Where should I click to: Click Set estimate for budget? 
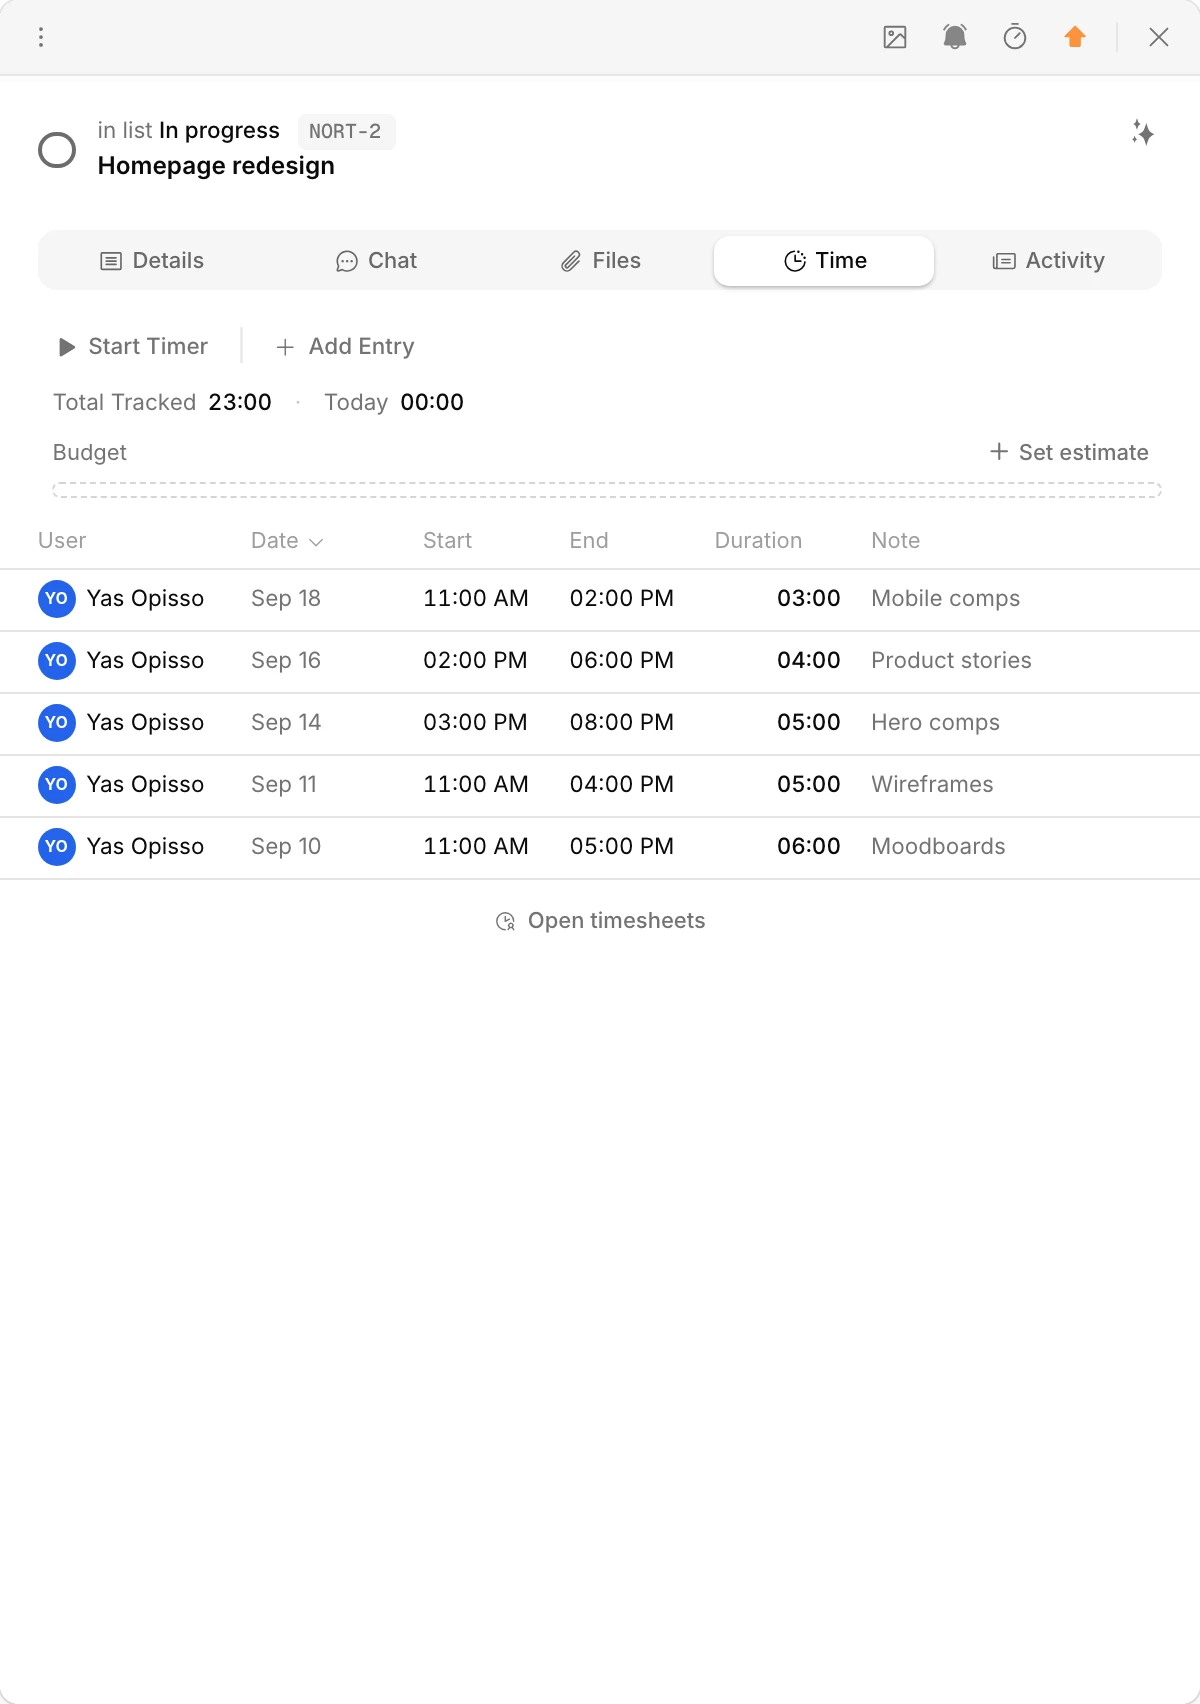(x=1069, y=452)
